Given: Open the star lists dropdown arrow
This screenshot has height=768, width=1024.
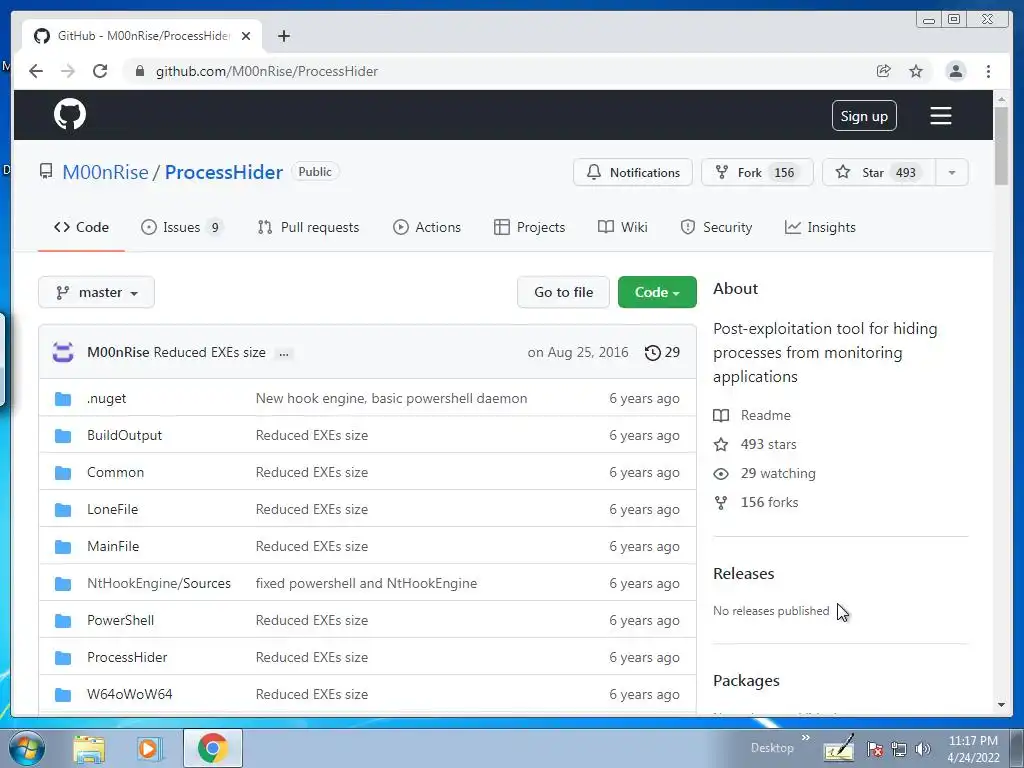Looking at the screenshot, I should coord(952,172).
